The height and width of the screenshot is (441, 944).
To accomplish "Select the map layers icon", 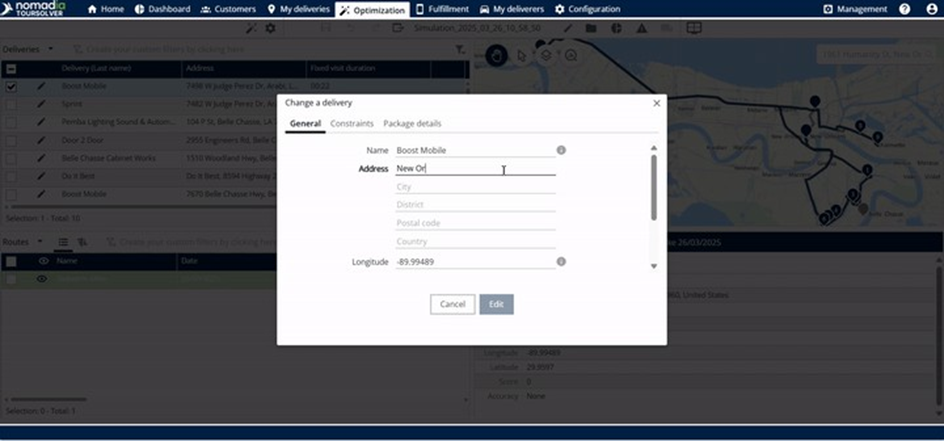I will pyautogui.click(x=546, y=56).
